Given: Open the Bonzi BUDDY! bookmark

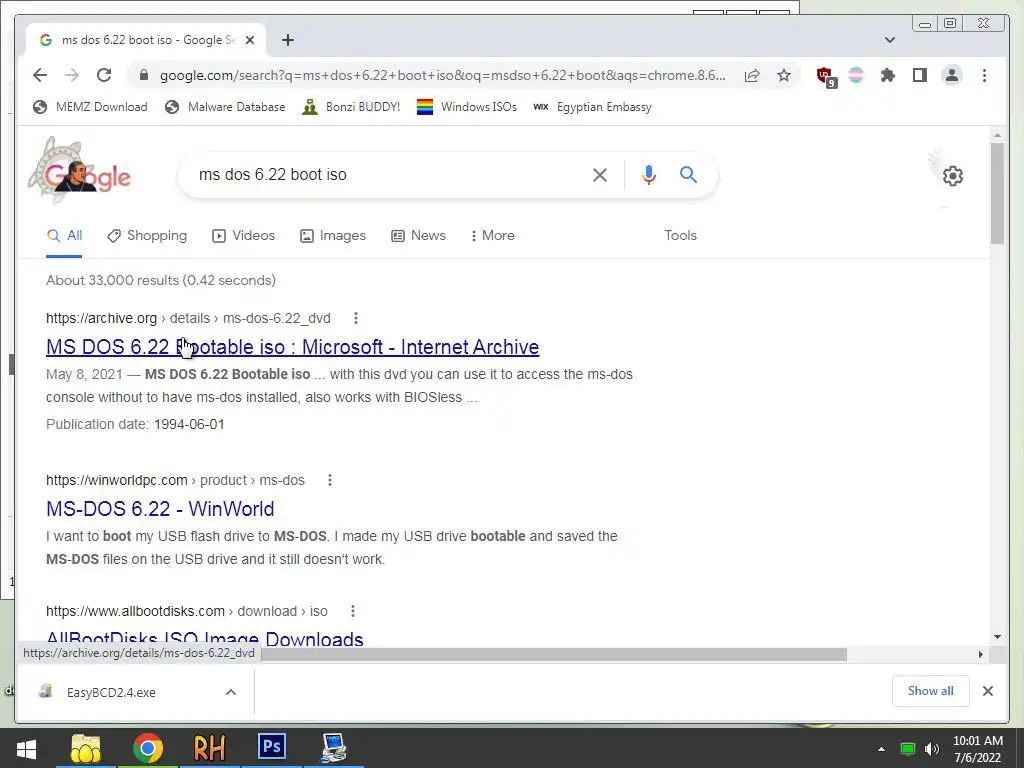Looking at the screenshot, I should point(351,106).
